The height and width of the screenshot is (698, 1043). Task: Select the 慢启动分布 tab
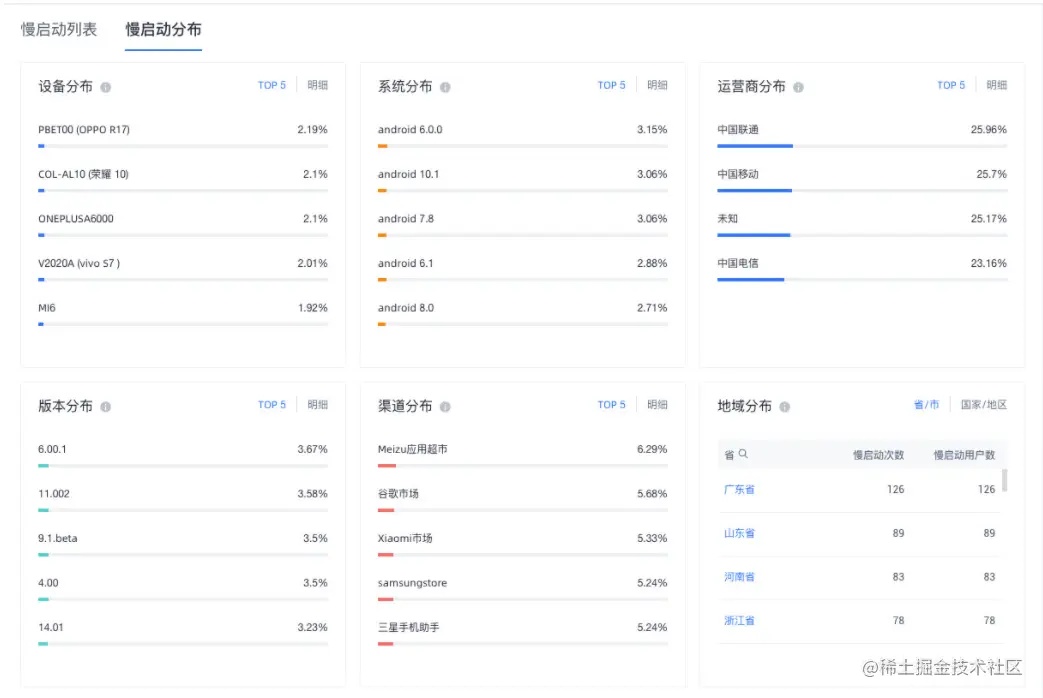click(163, 29)
